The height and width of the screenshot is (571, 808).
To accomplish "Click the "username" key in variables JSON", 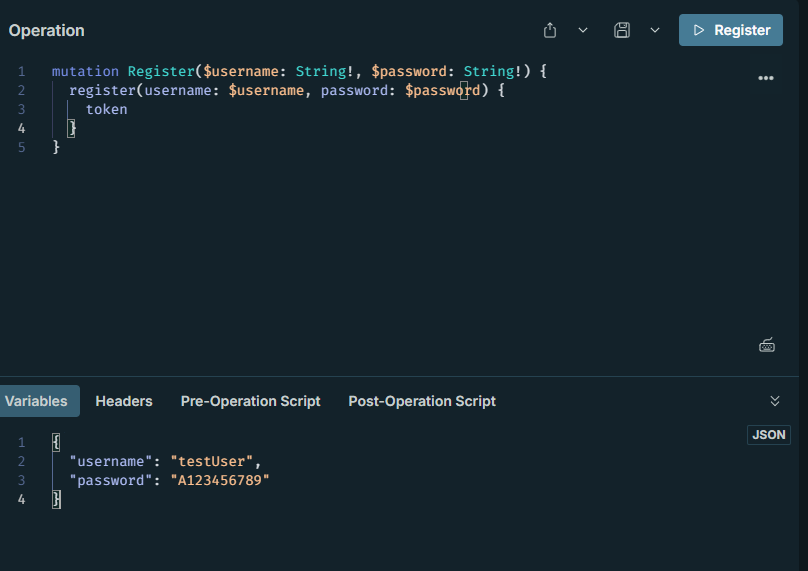I will pyautogui.click(x=111, y=461).
